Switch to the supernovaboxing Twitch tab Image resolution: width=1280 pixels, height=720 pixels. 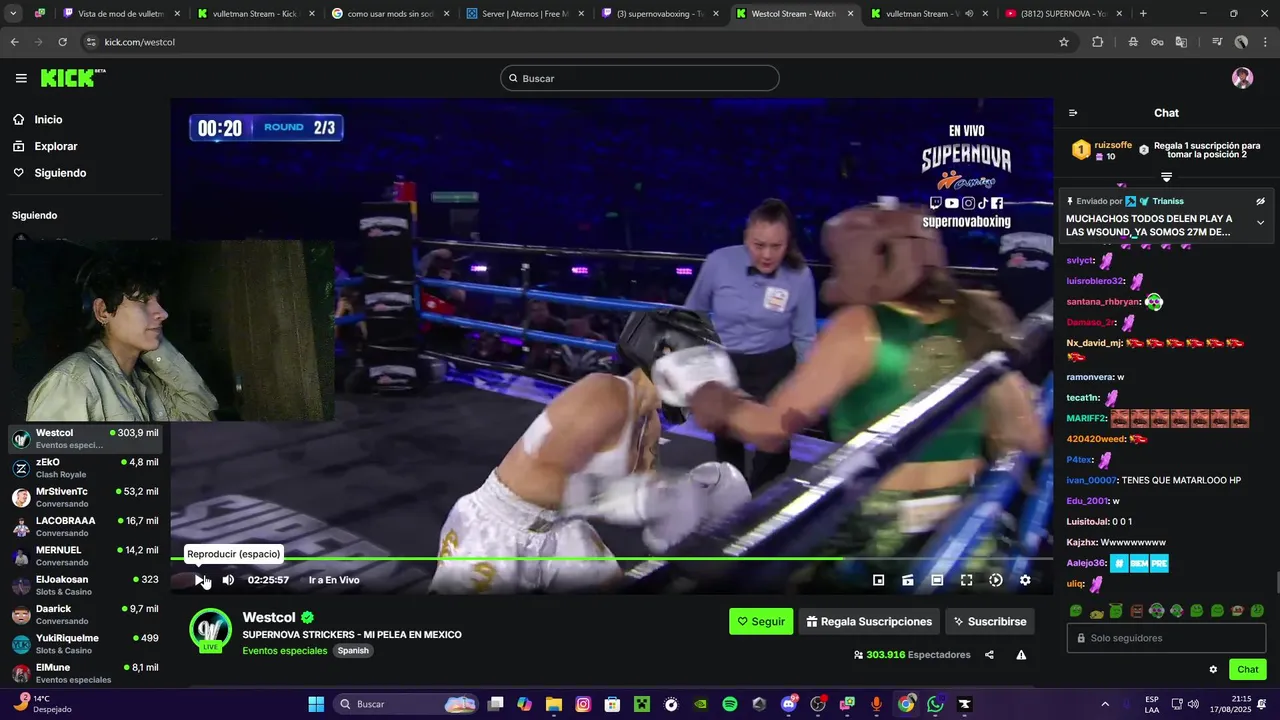pyautogui.click(x=659, y=14)
